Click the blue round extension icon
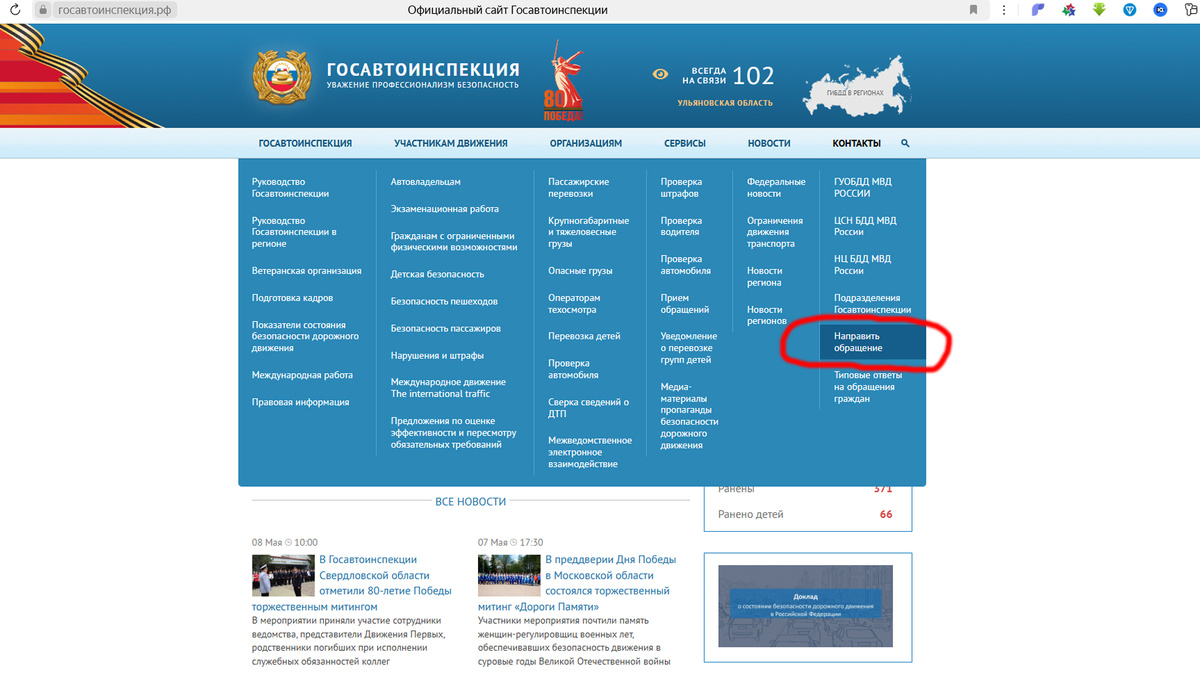The height and width of the screenshot is (675, 1200). (x=1160, y=10)
